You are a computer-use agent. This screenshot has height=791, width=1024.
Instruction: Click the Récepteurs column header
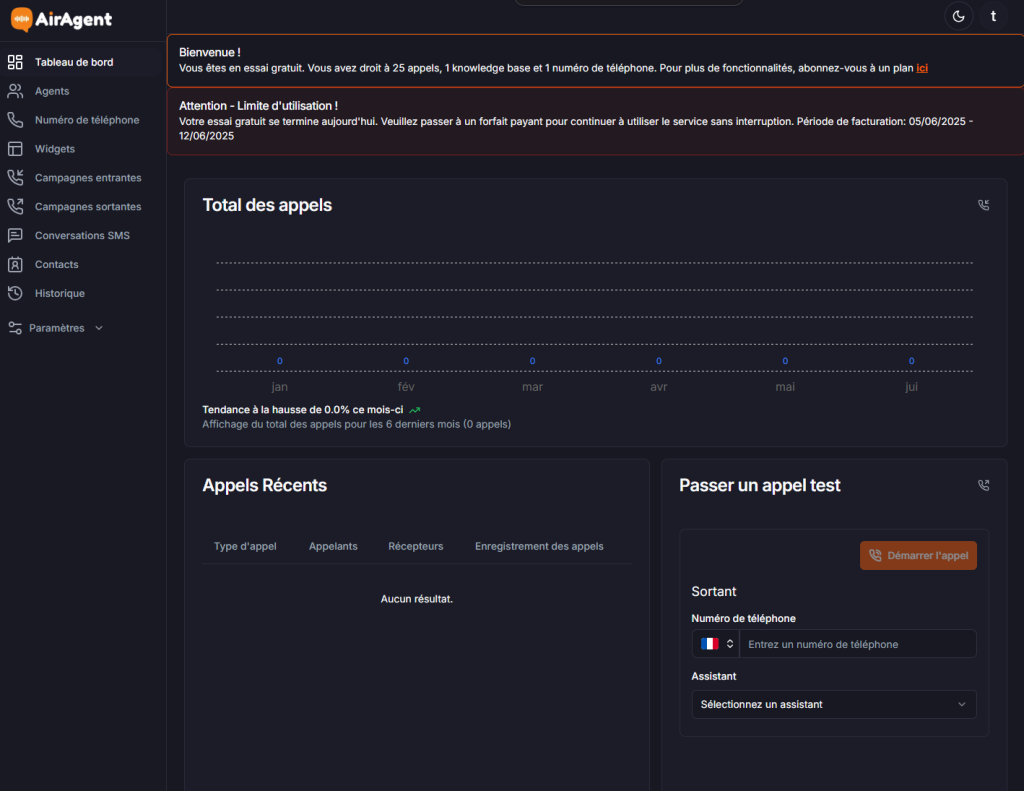tap(416, 546)
